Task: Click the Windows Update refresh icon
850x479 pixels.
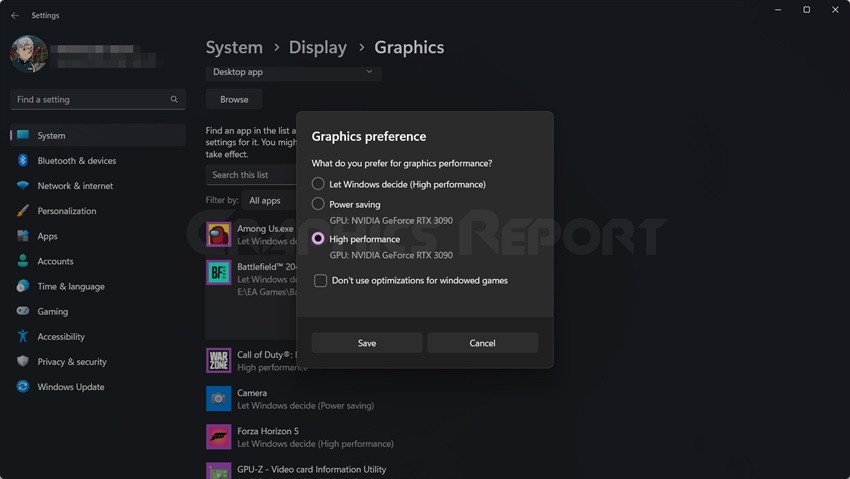Action: coord(23,386)
